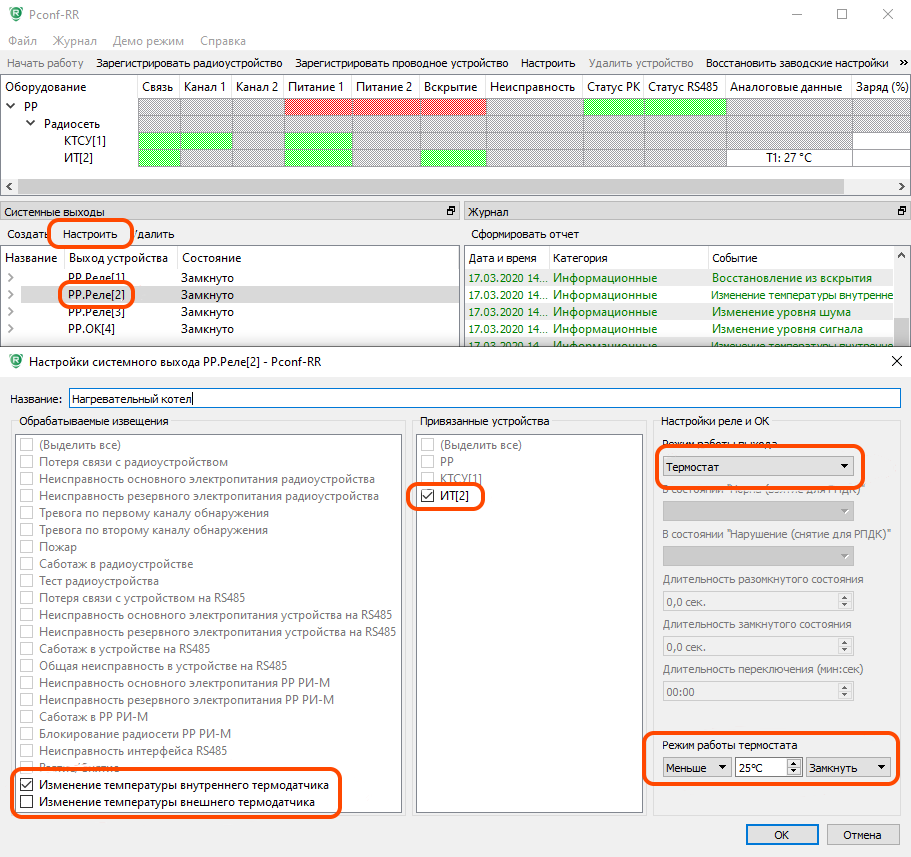Open the Термостат output mode dropdown
The image size is (911, 857).
759,466
